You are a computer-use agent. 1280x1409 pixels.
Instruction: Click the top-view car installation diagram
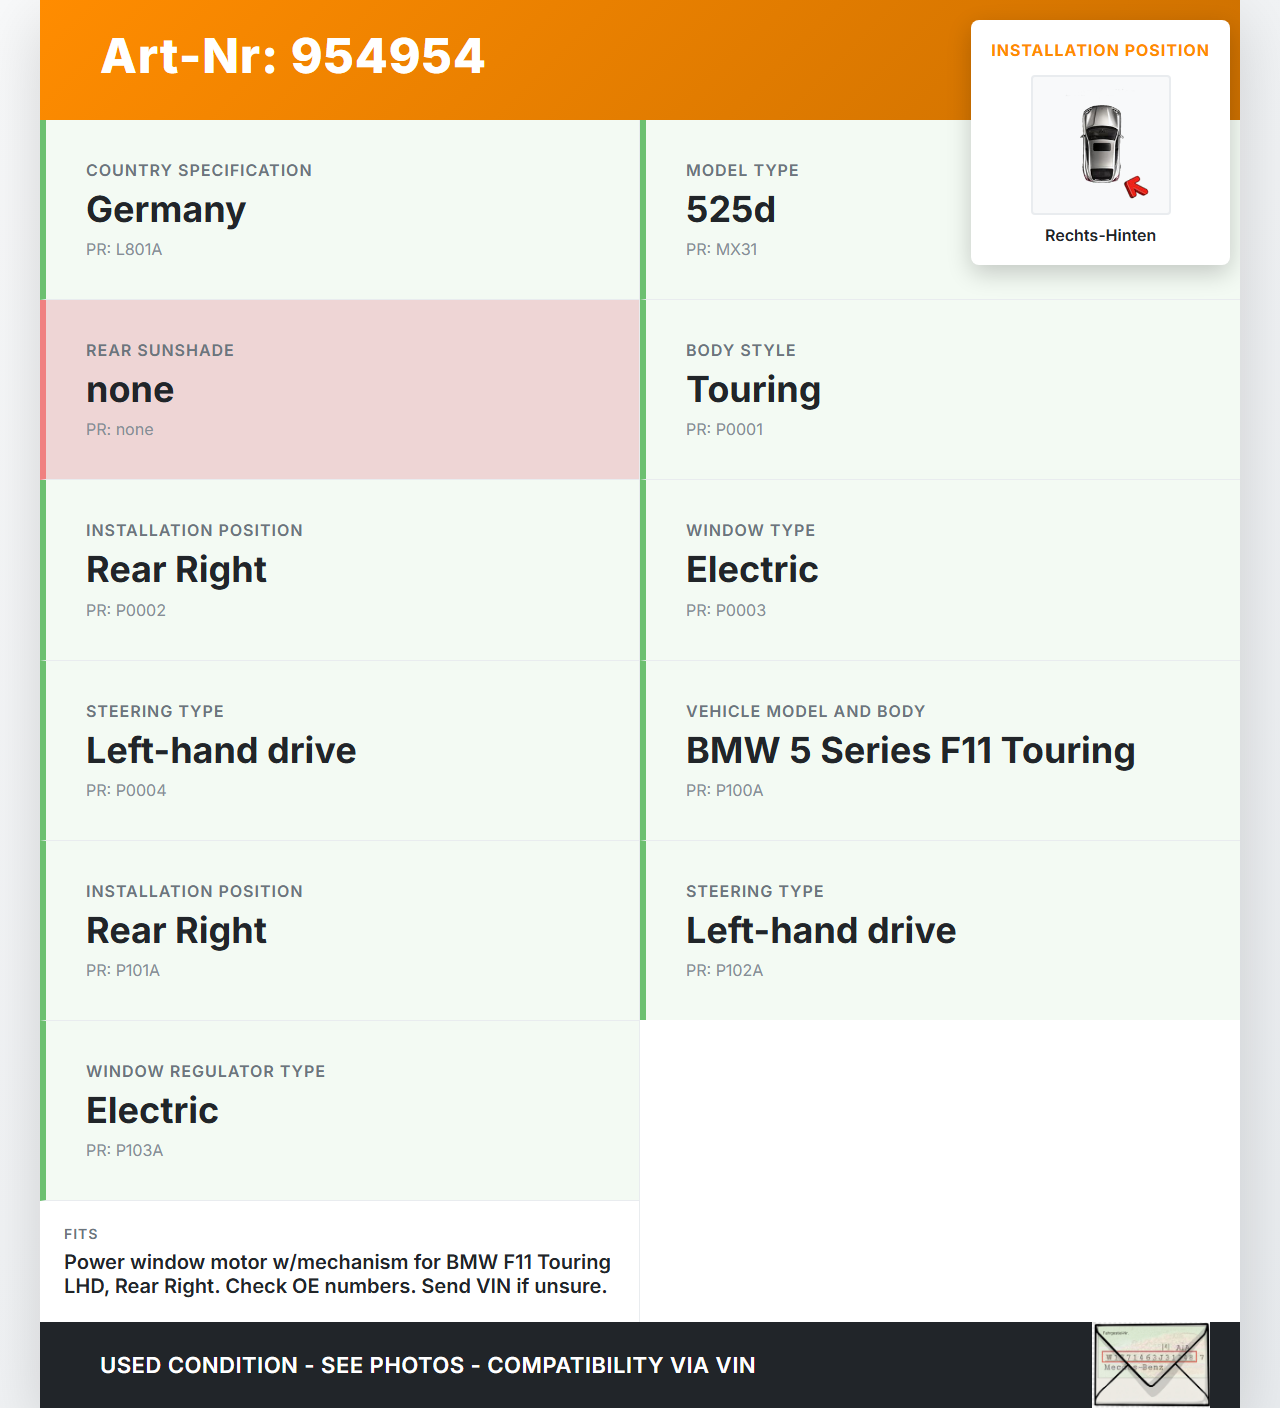tap(1100, 144)
